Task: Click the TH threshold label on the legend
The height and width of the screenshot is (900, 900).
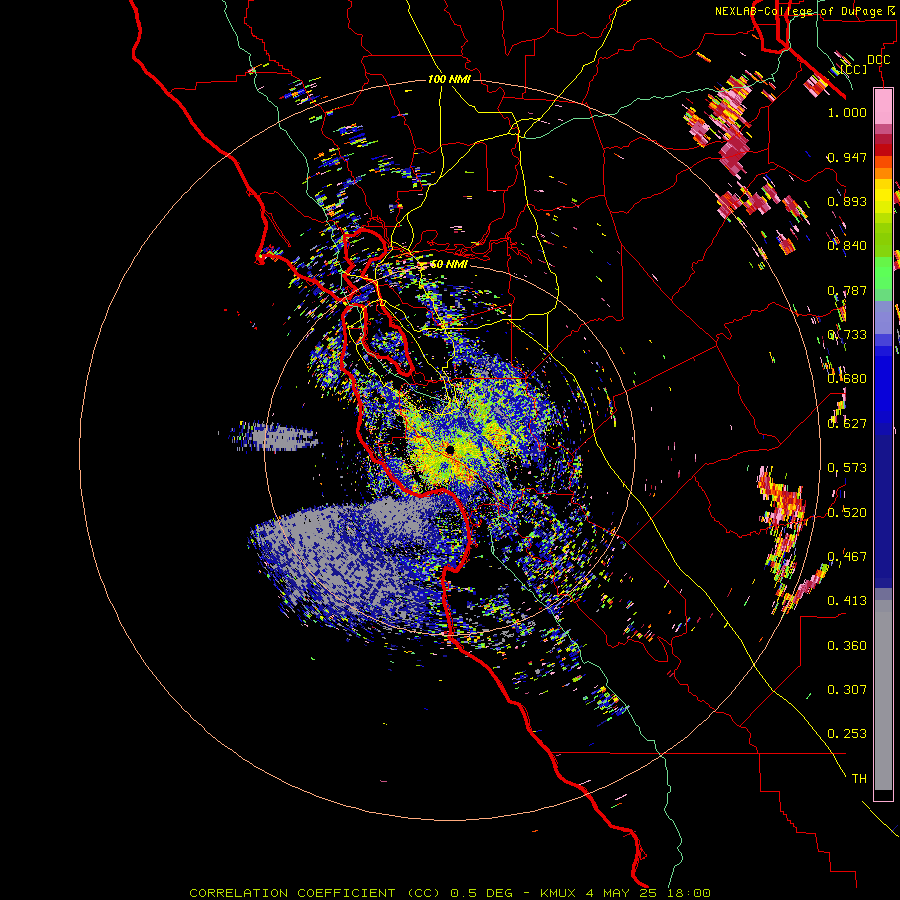Action: (859, 779)
